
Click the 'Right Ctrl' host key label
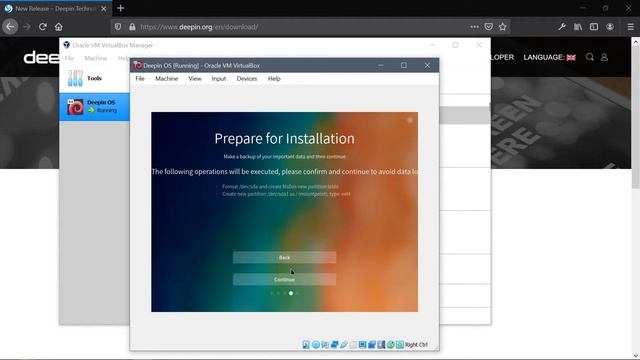(x=416, y=345)
